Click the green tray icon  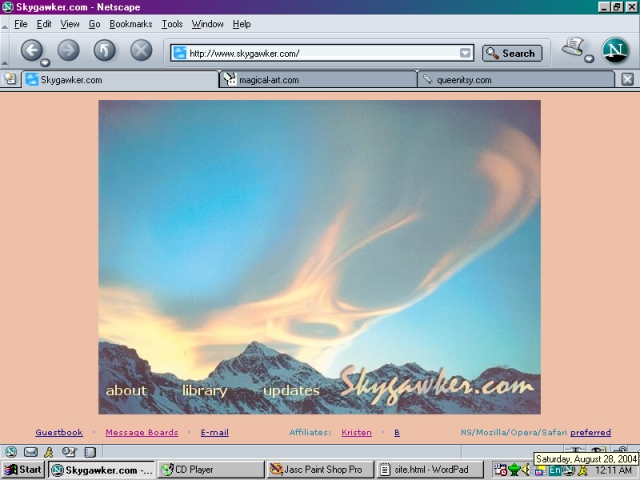pyautogui.click(x=514, y=470)
